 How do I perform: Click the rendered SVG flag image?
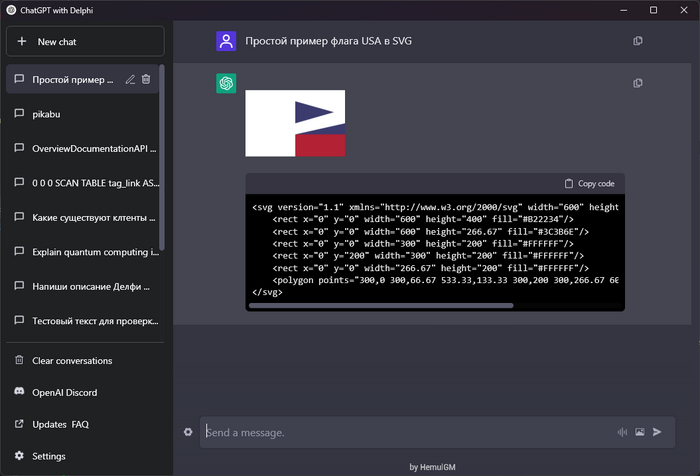pos(295,123)
